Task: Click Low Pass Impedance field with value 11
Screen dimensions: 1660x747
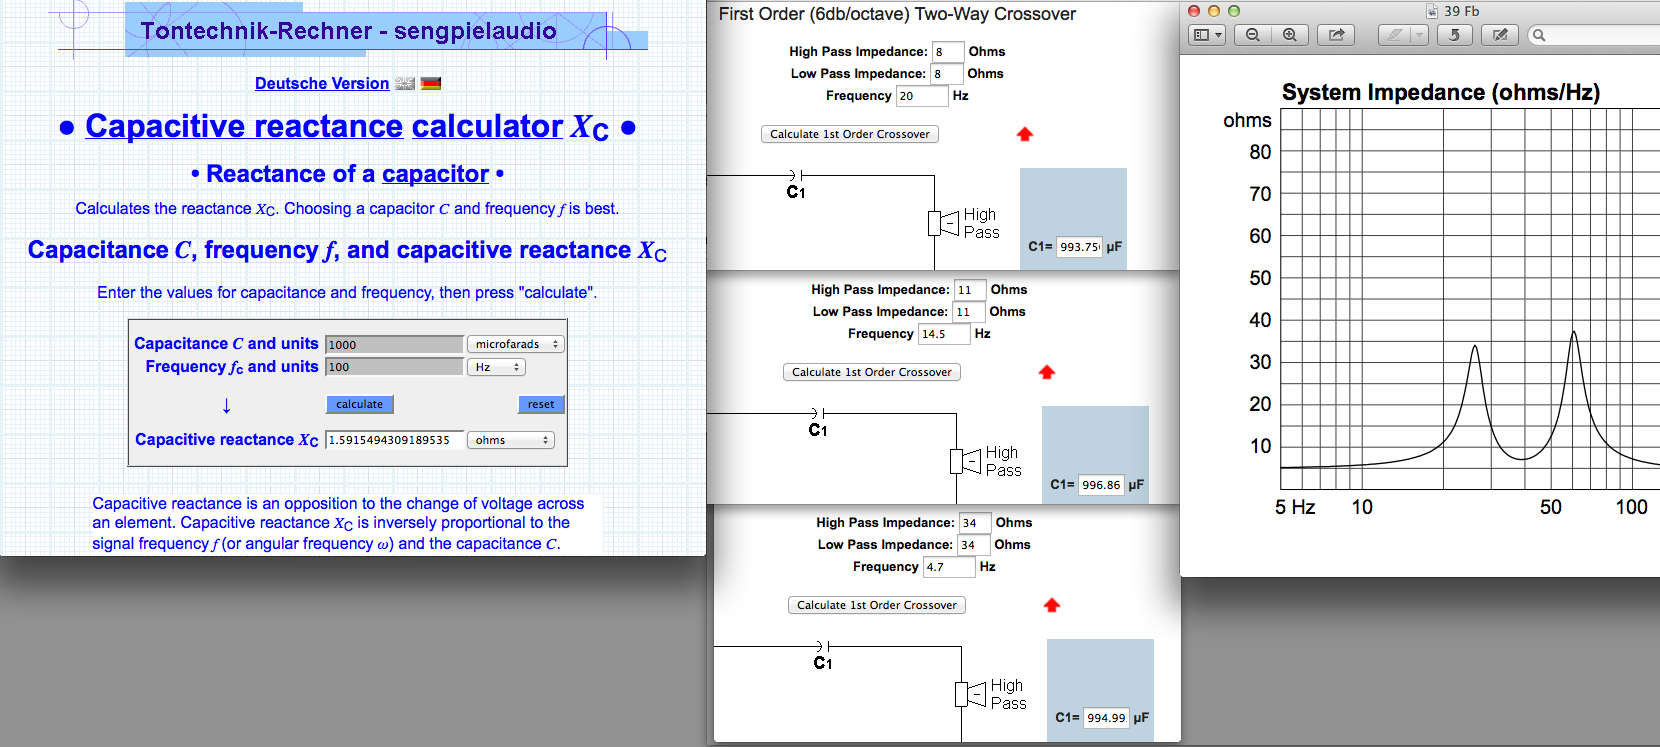Action: pos(968,312)
